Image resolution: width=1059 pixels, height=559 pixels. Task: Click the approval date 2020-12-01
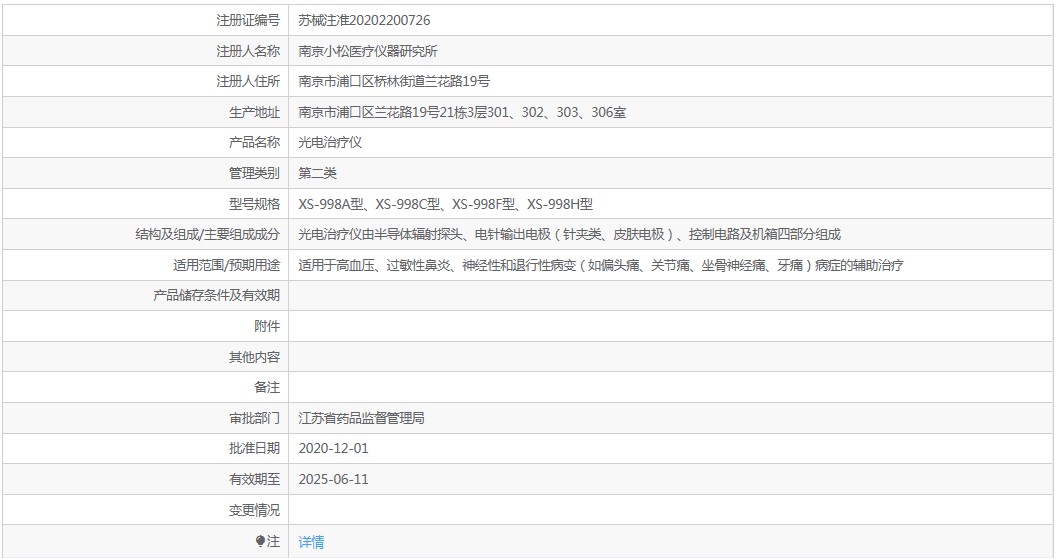pyautogui.click(x=334, y=449)
